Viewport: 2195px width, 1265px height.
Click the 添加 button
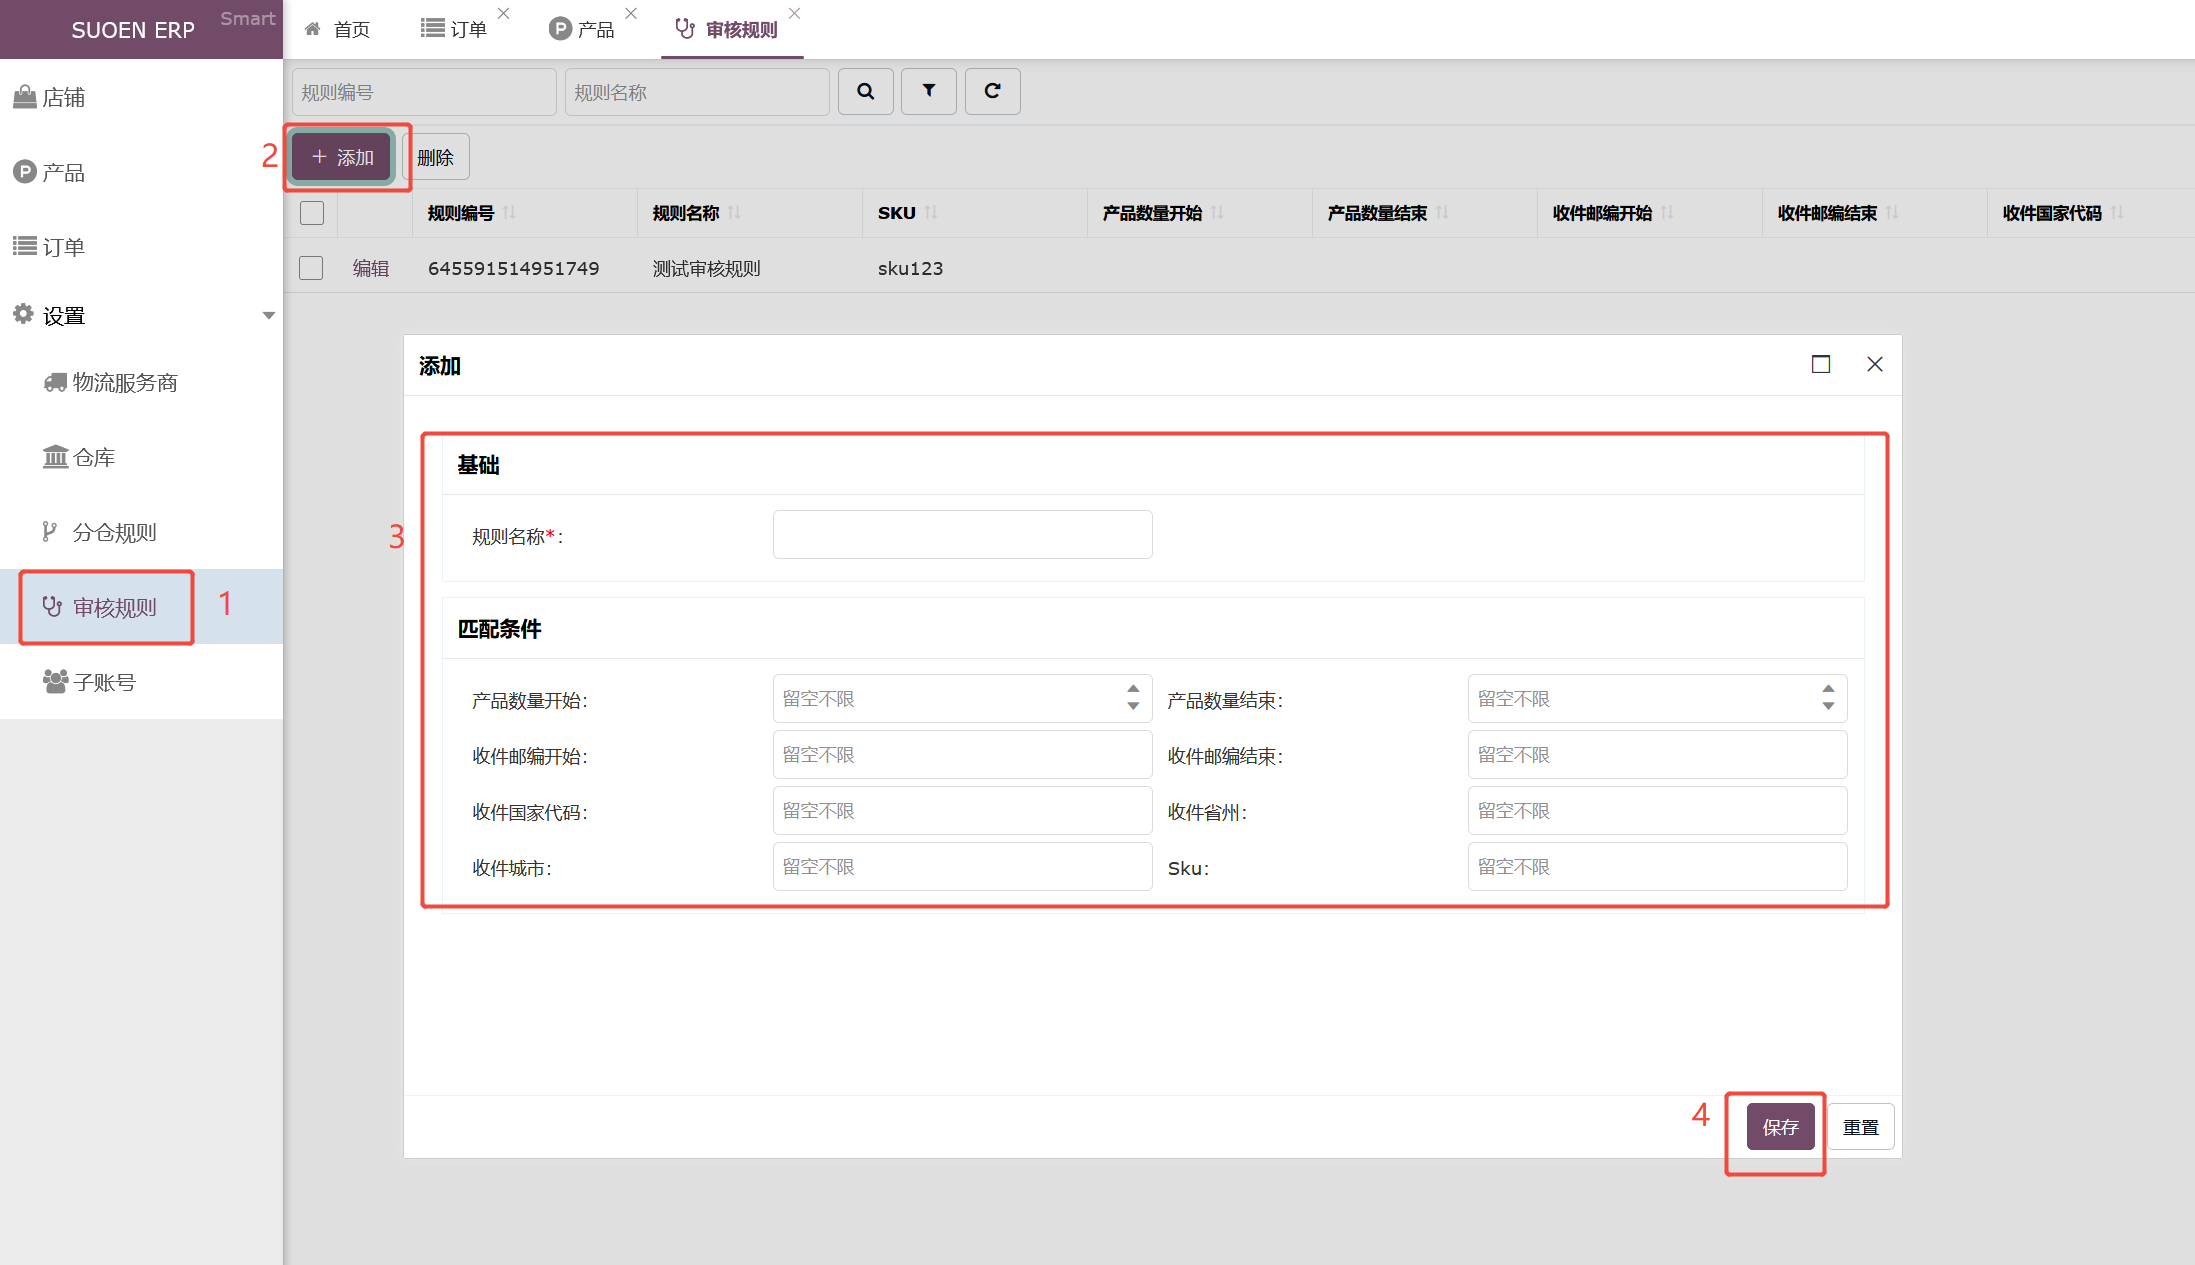click(x=341, y=157)
